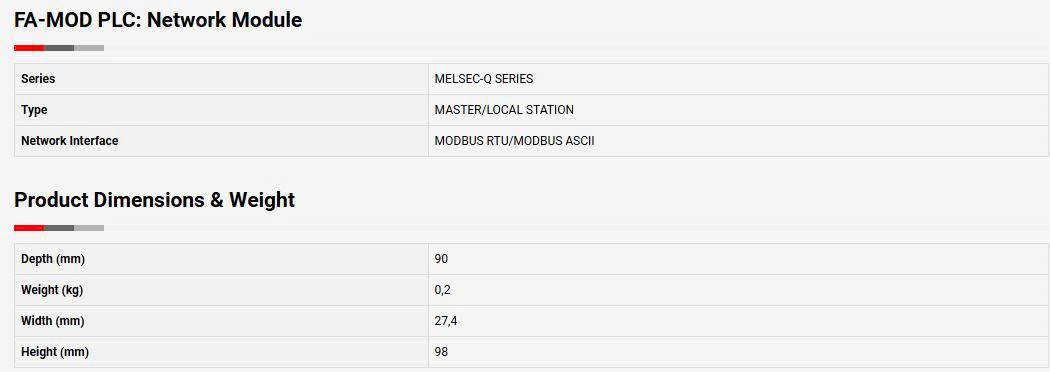
Task: Click the red underline bar beneath Product Dimensions
Action: (29, 228)
